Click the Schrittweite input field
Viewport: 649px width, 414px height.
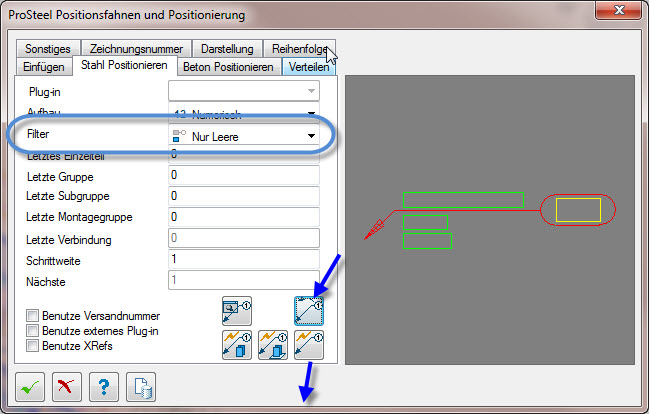coord(244,259)
